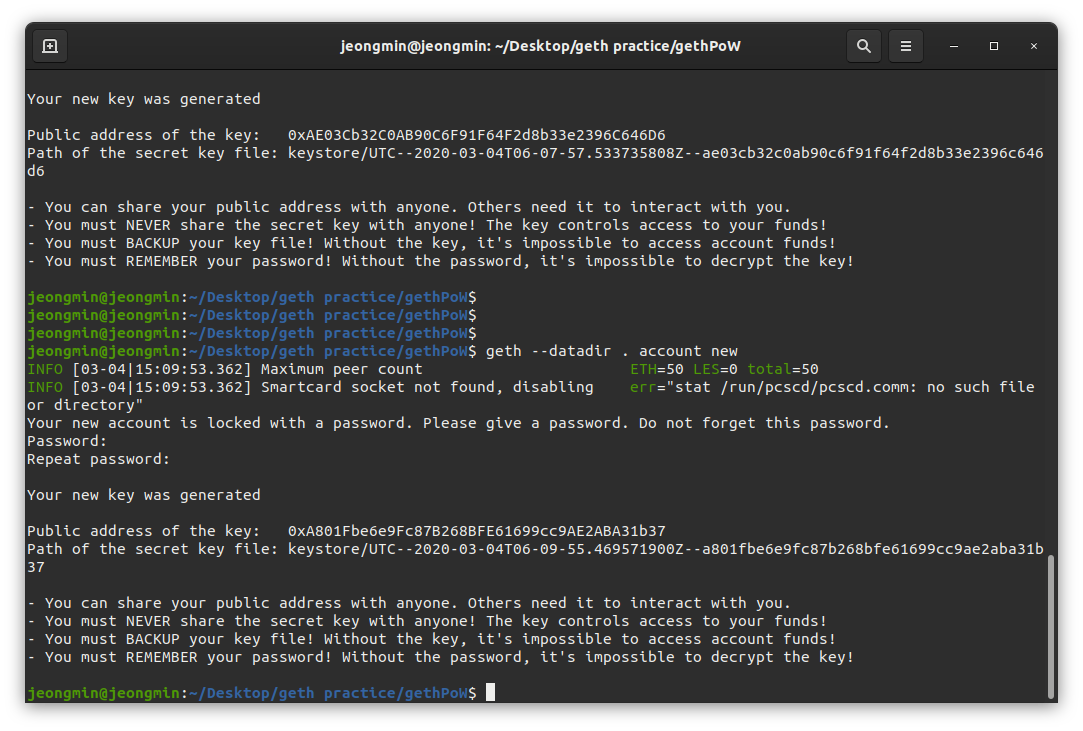Image resolution: width=1083 pixels, height=731 pixels.
Task: Open the terminal search icon
Action: [863, 46]
